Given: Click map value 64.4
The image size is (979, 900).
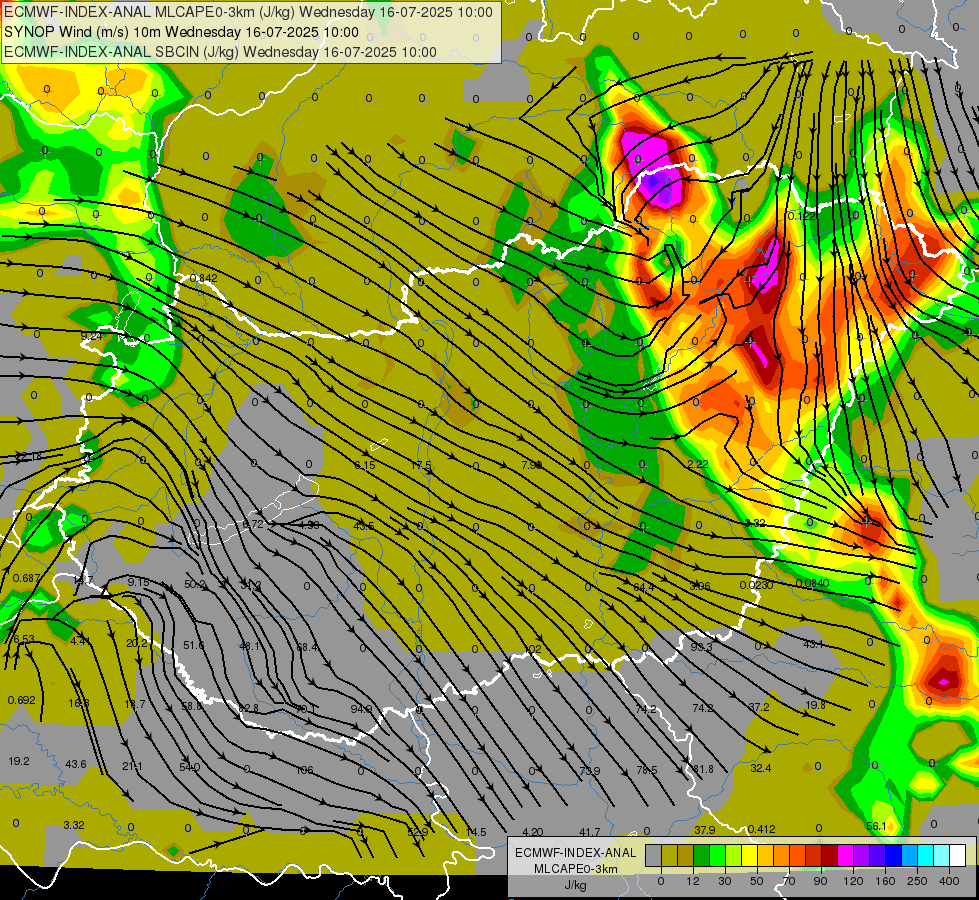Looking at the screenshot, I should point(644,588).
